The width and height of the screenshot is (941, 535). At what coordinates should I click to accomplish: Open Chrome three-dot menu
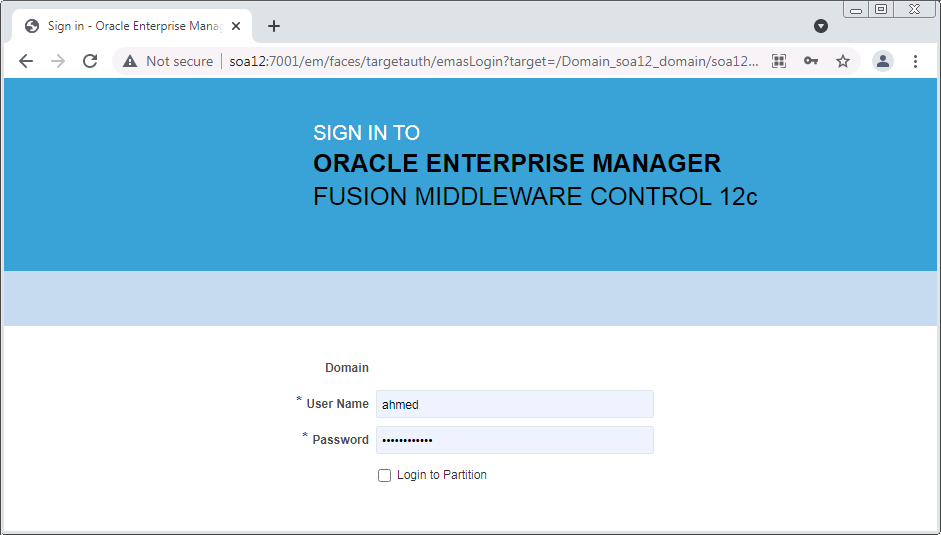(x=915, y=61)
